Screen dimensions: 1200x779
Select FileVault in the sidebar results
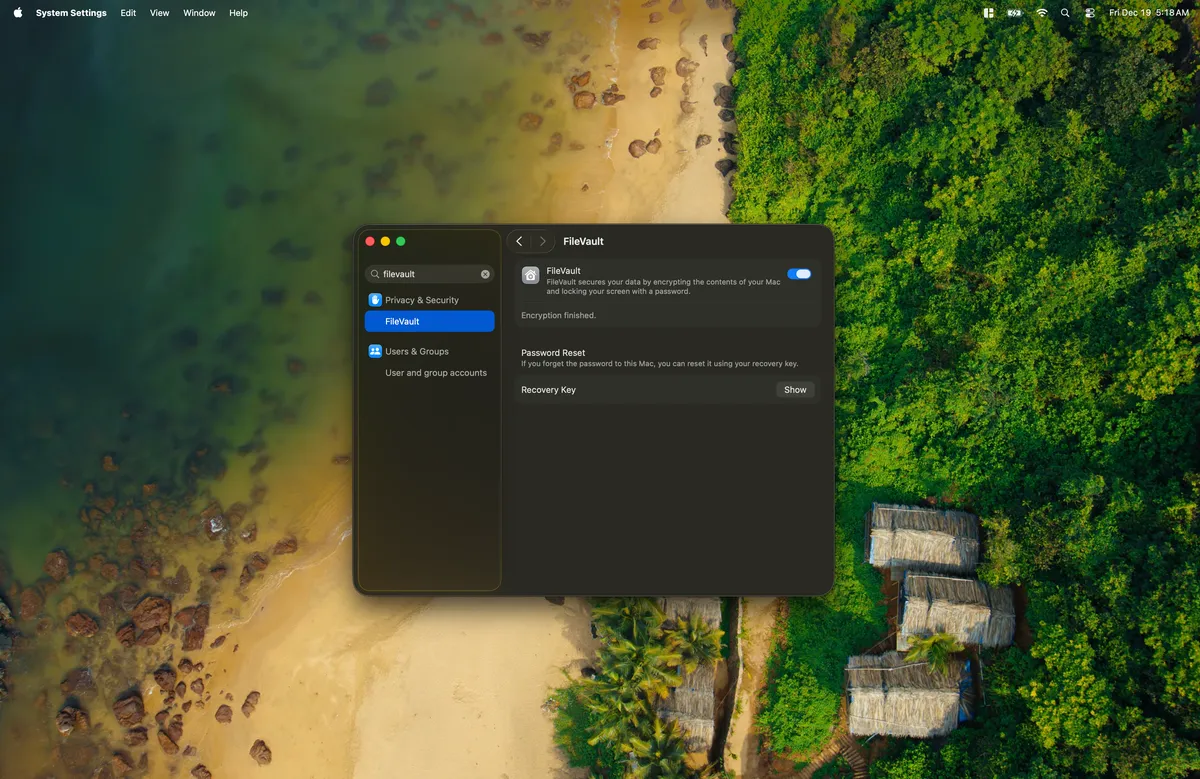(x=429, y=321)
